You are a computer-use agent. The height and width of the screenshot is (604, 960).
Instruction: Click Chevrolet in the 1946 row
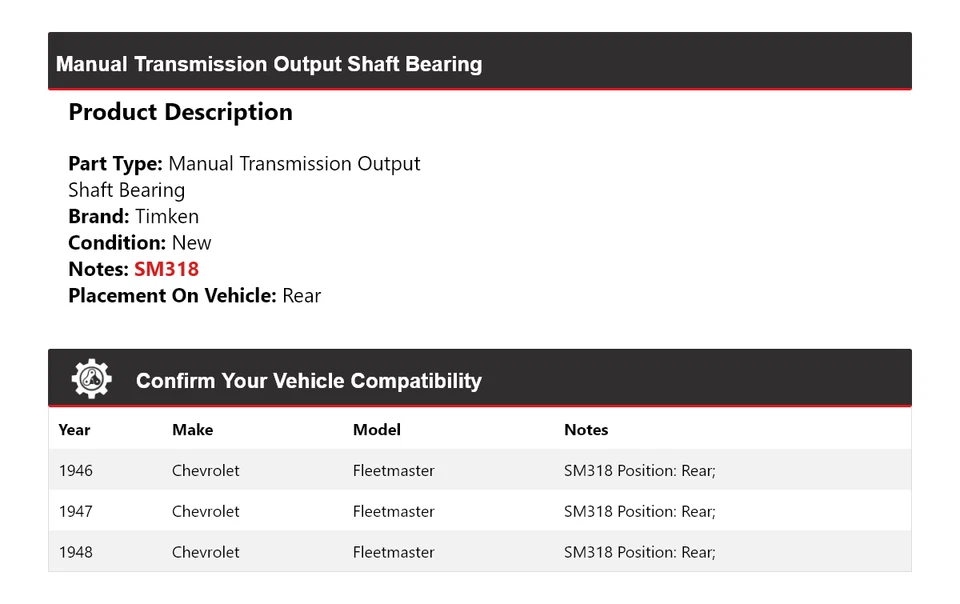[x=205, y=471]
